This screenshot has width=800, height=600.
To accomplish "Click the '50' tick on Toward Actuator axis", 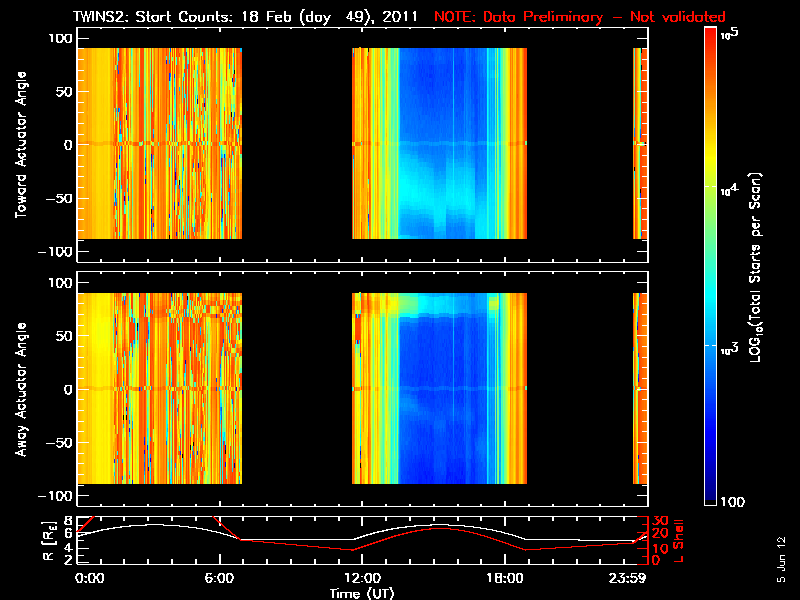I will pos(64,92).
